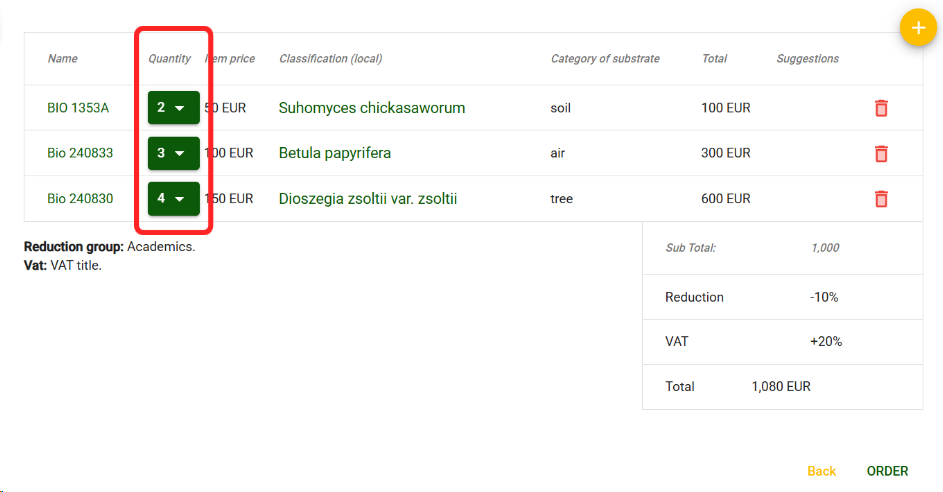Select the Bio 240830 item name
The image size is (943, 492).
[x=80, y=199]
